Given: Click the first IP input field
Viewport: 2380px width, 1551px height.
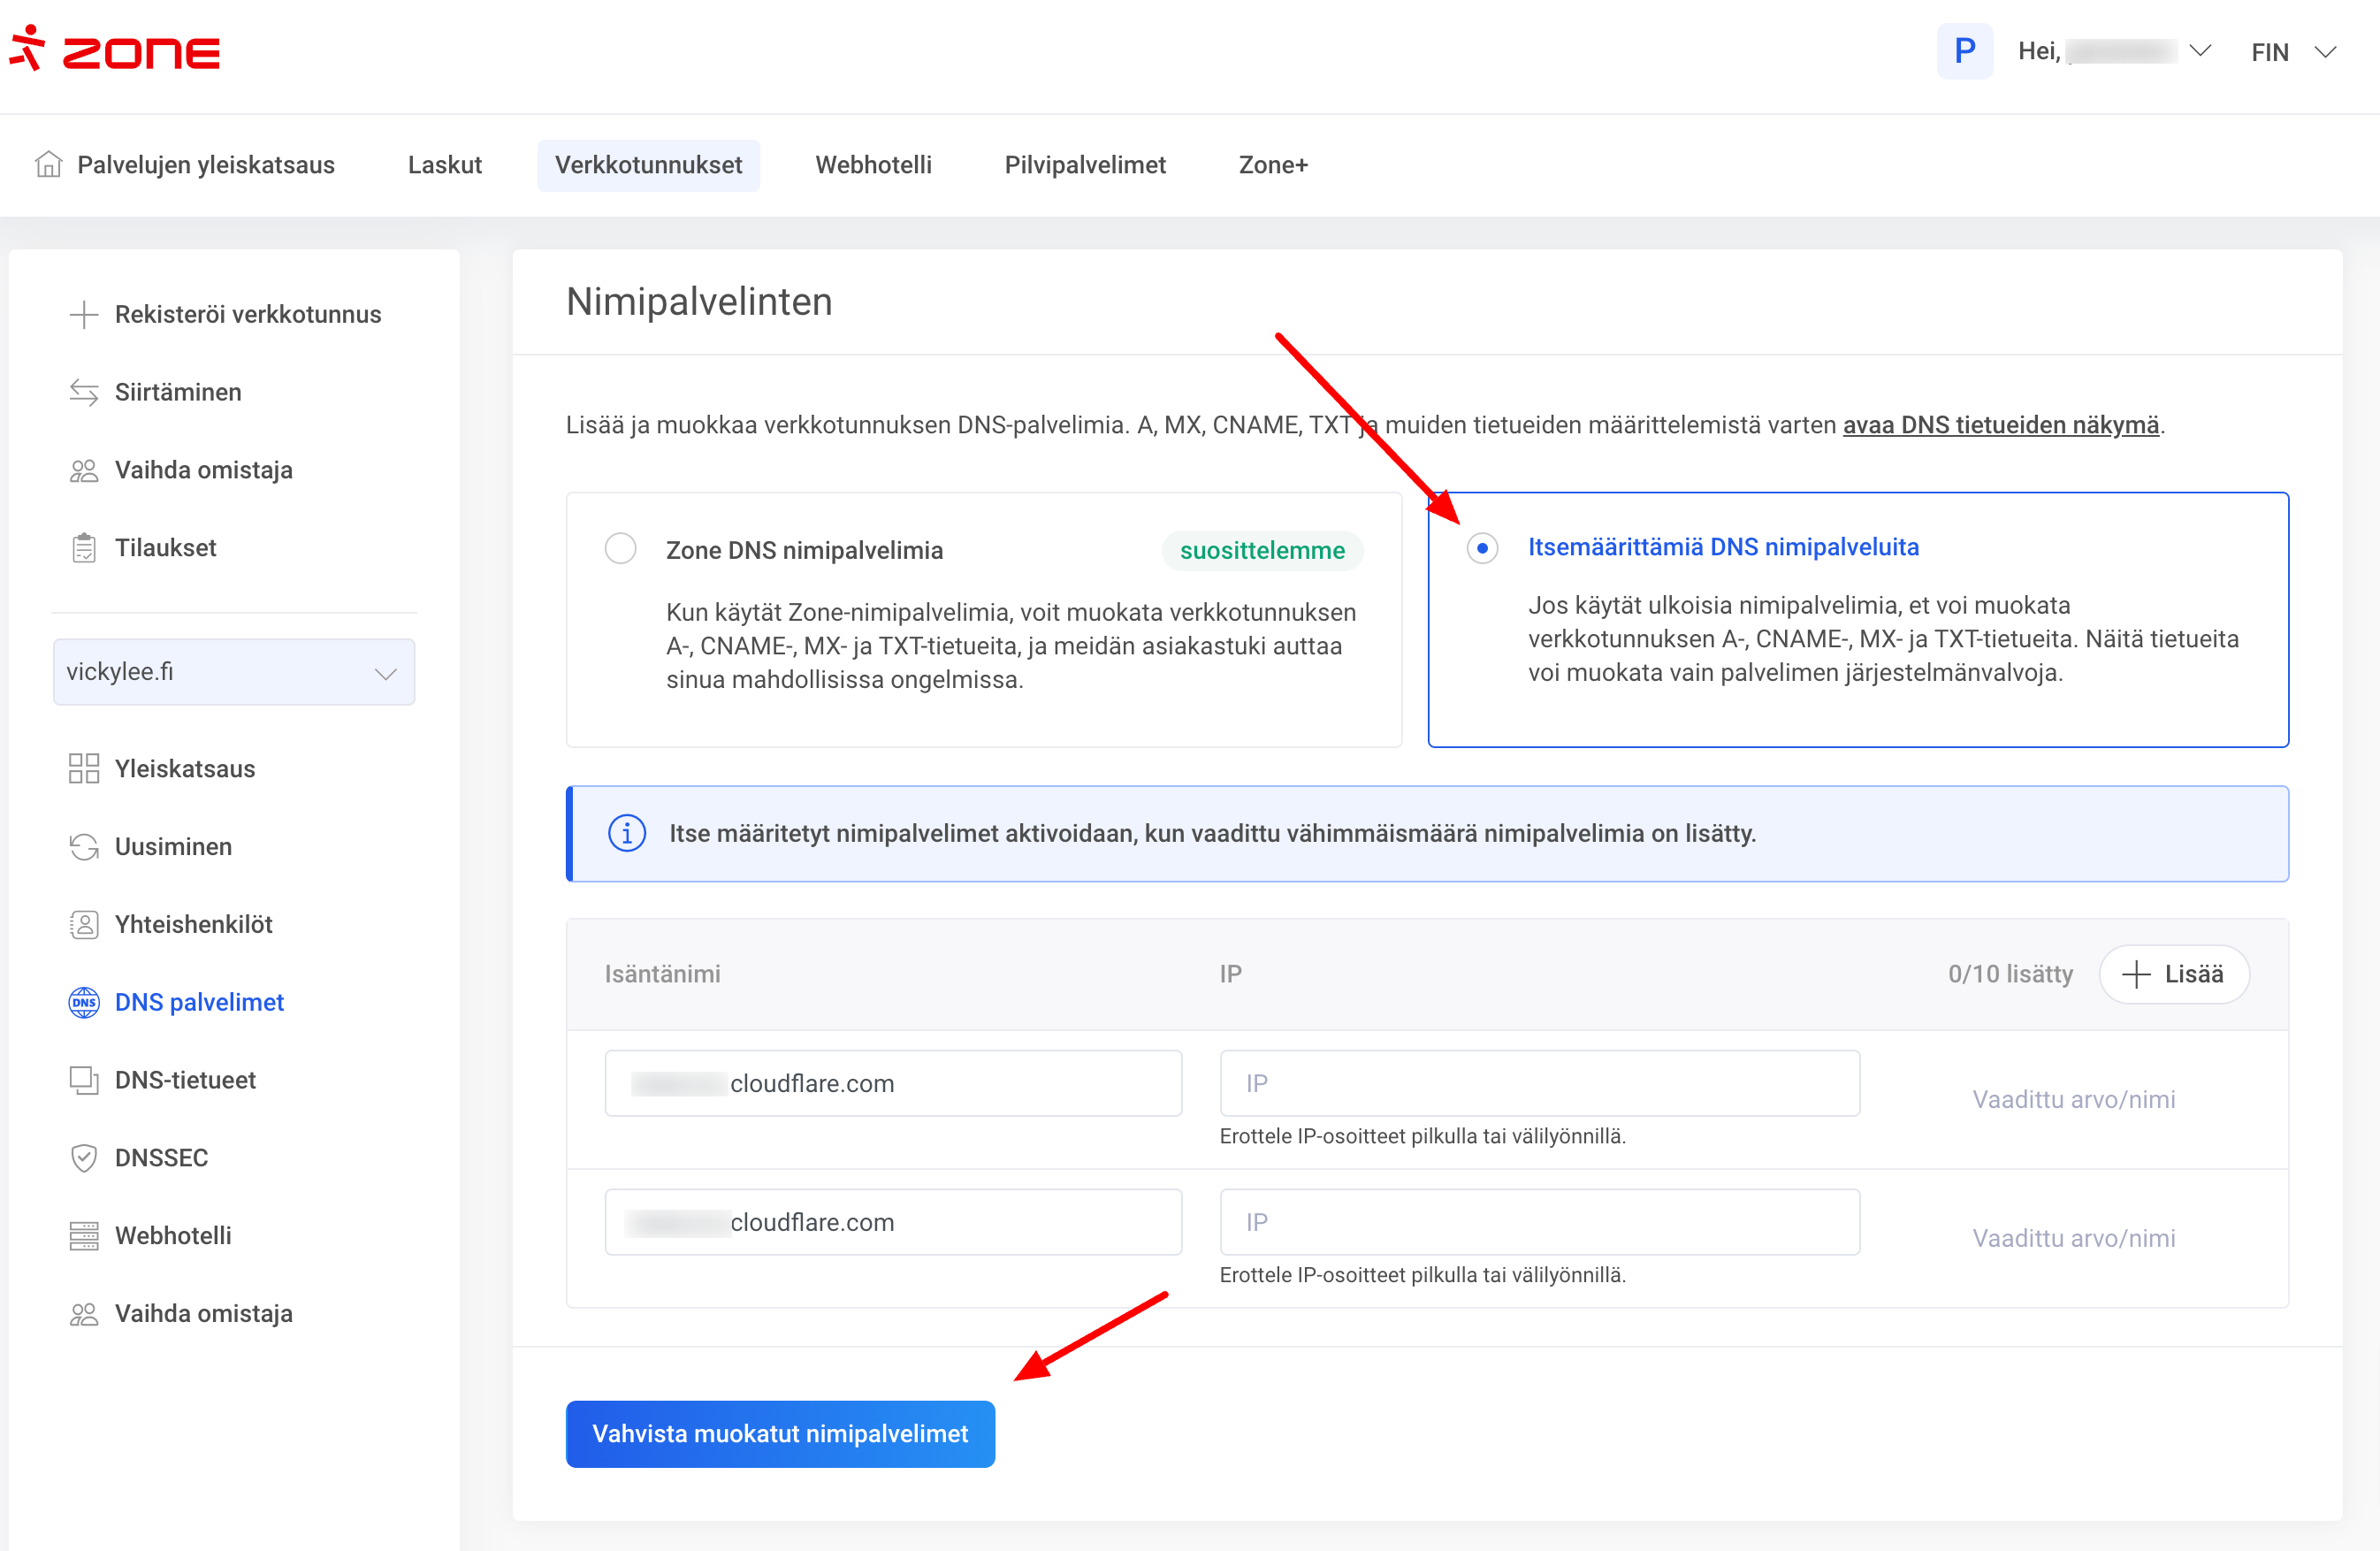Looking at the screenshot, I should [1539, 1083].
